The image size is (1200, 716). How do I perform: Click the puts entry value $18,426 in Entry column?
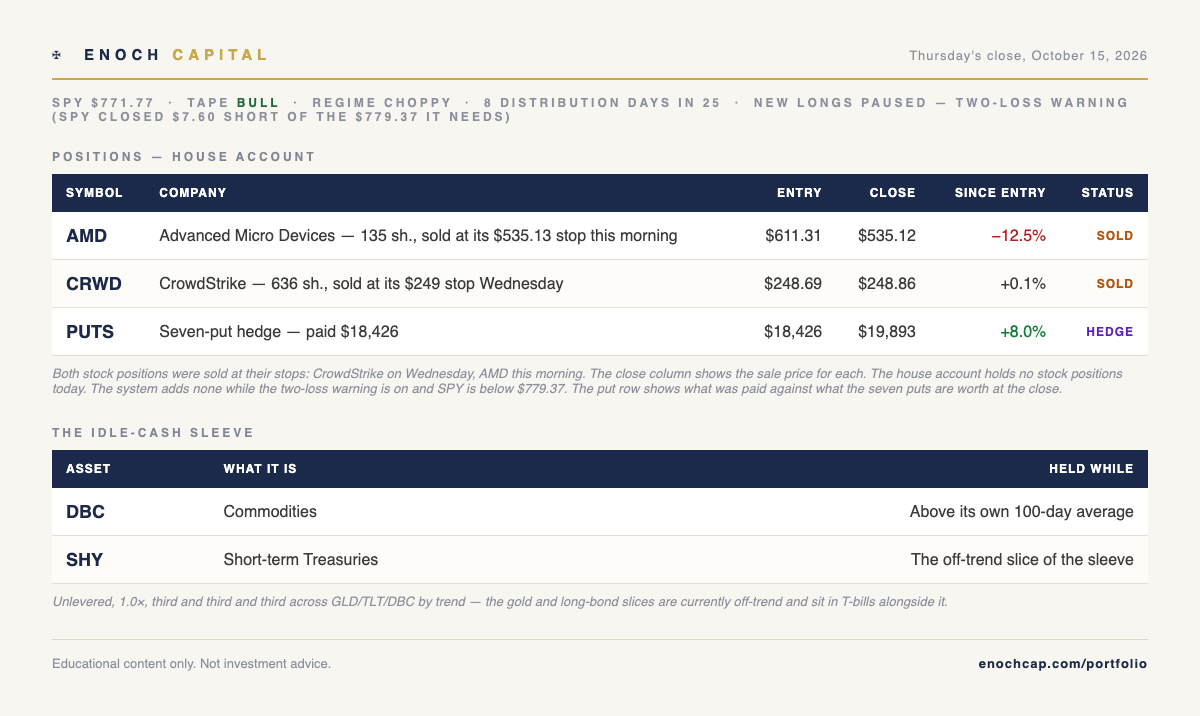click(793, 332)
